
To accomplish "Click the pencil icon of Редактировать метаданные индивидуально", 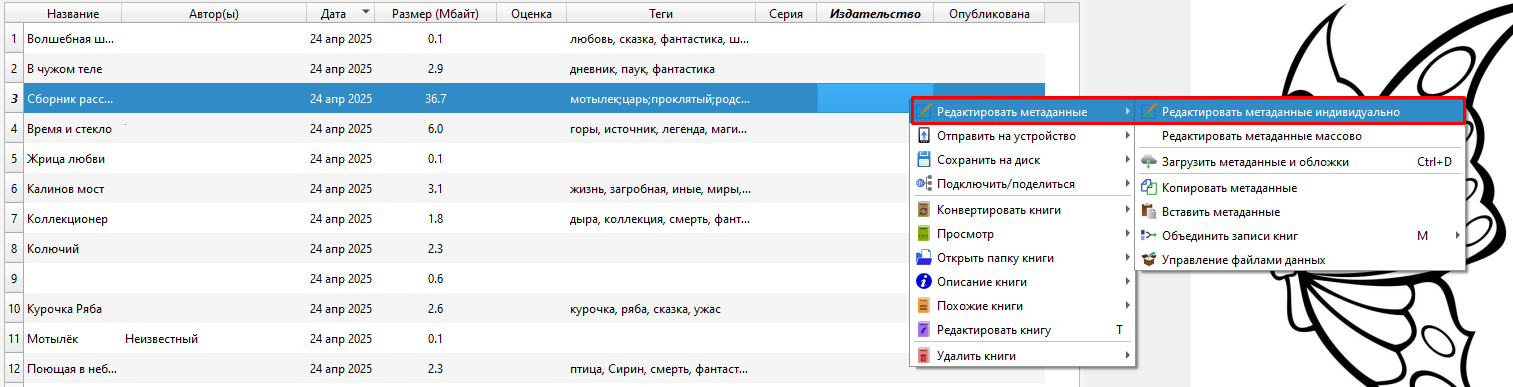I will [1149, 112].
